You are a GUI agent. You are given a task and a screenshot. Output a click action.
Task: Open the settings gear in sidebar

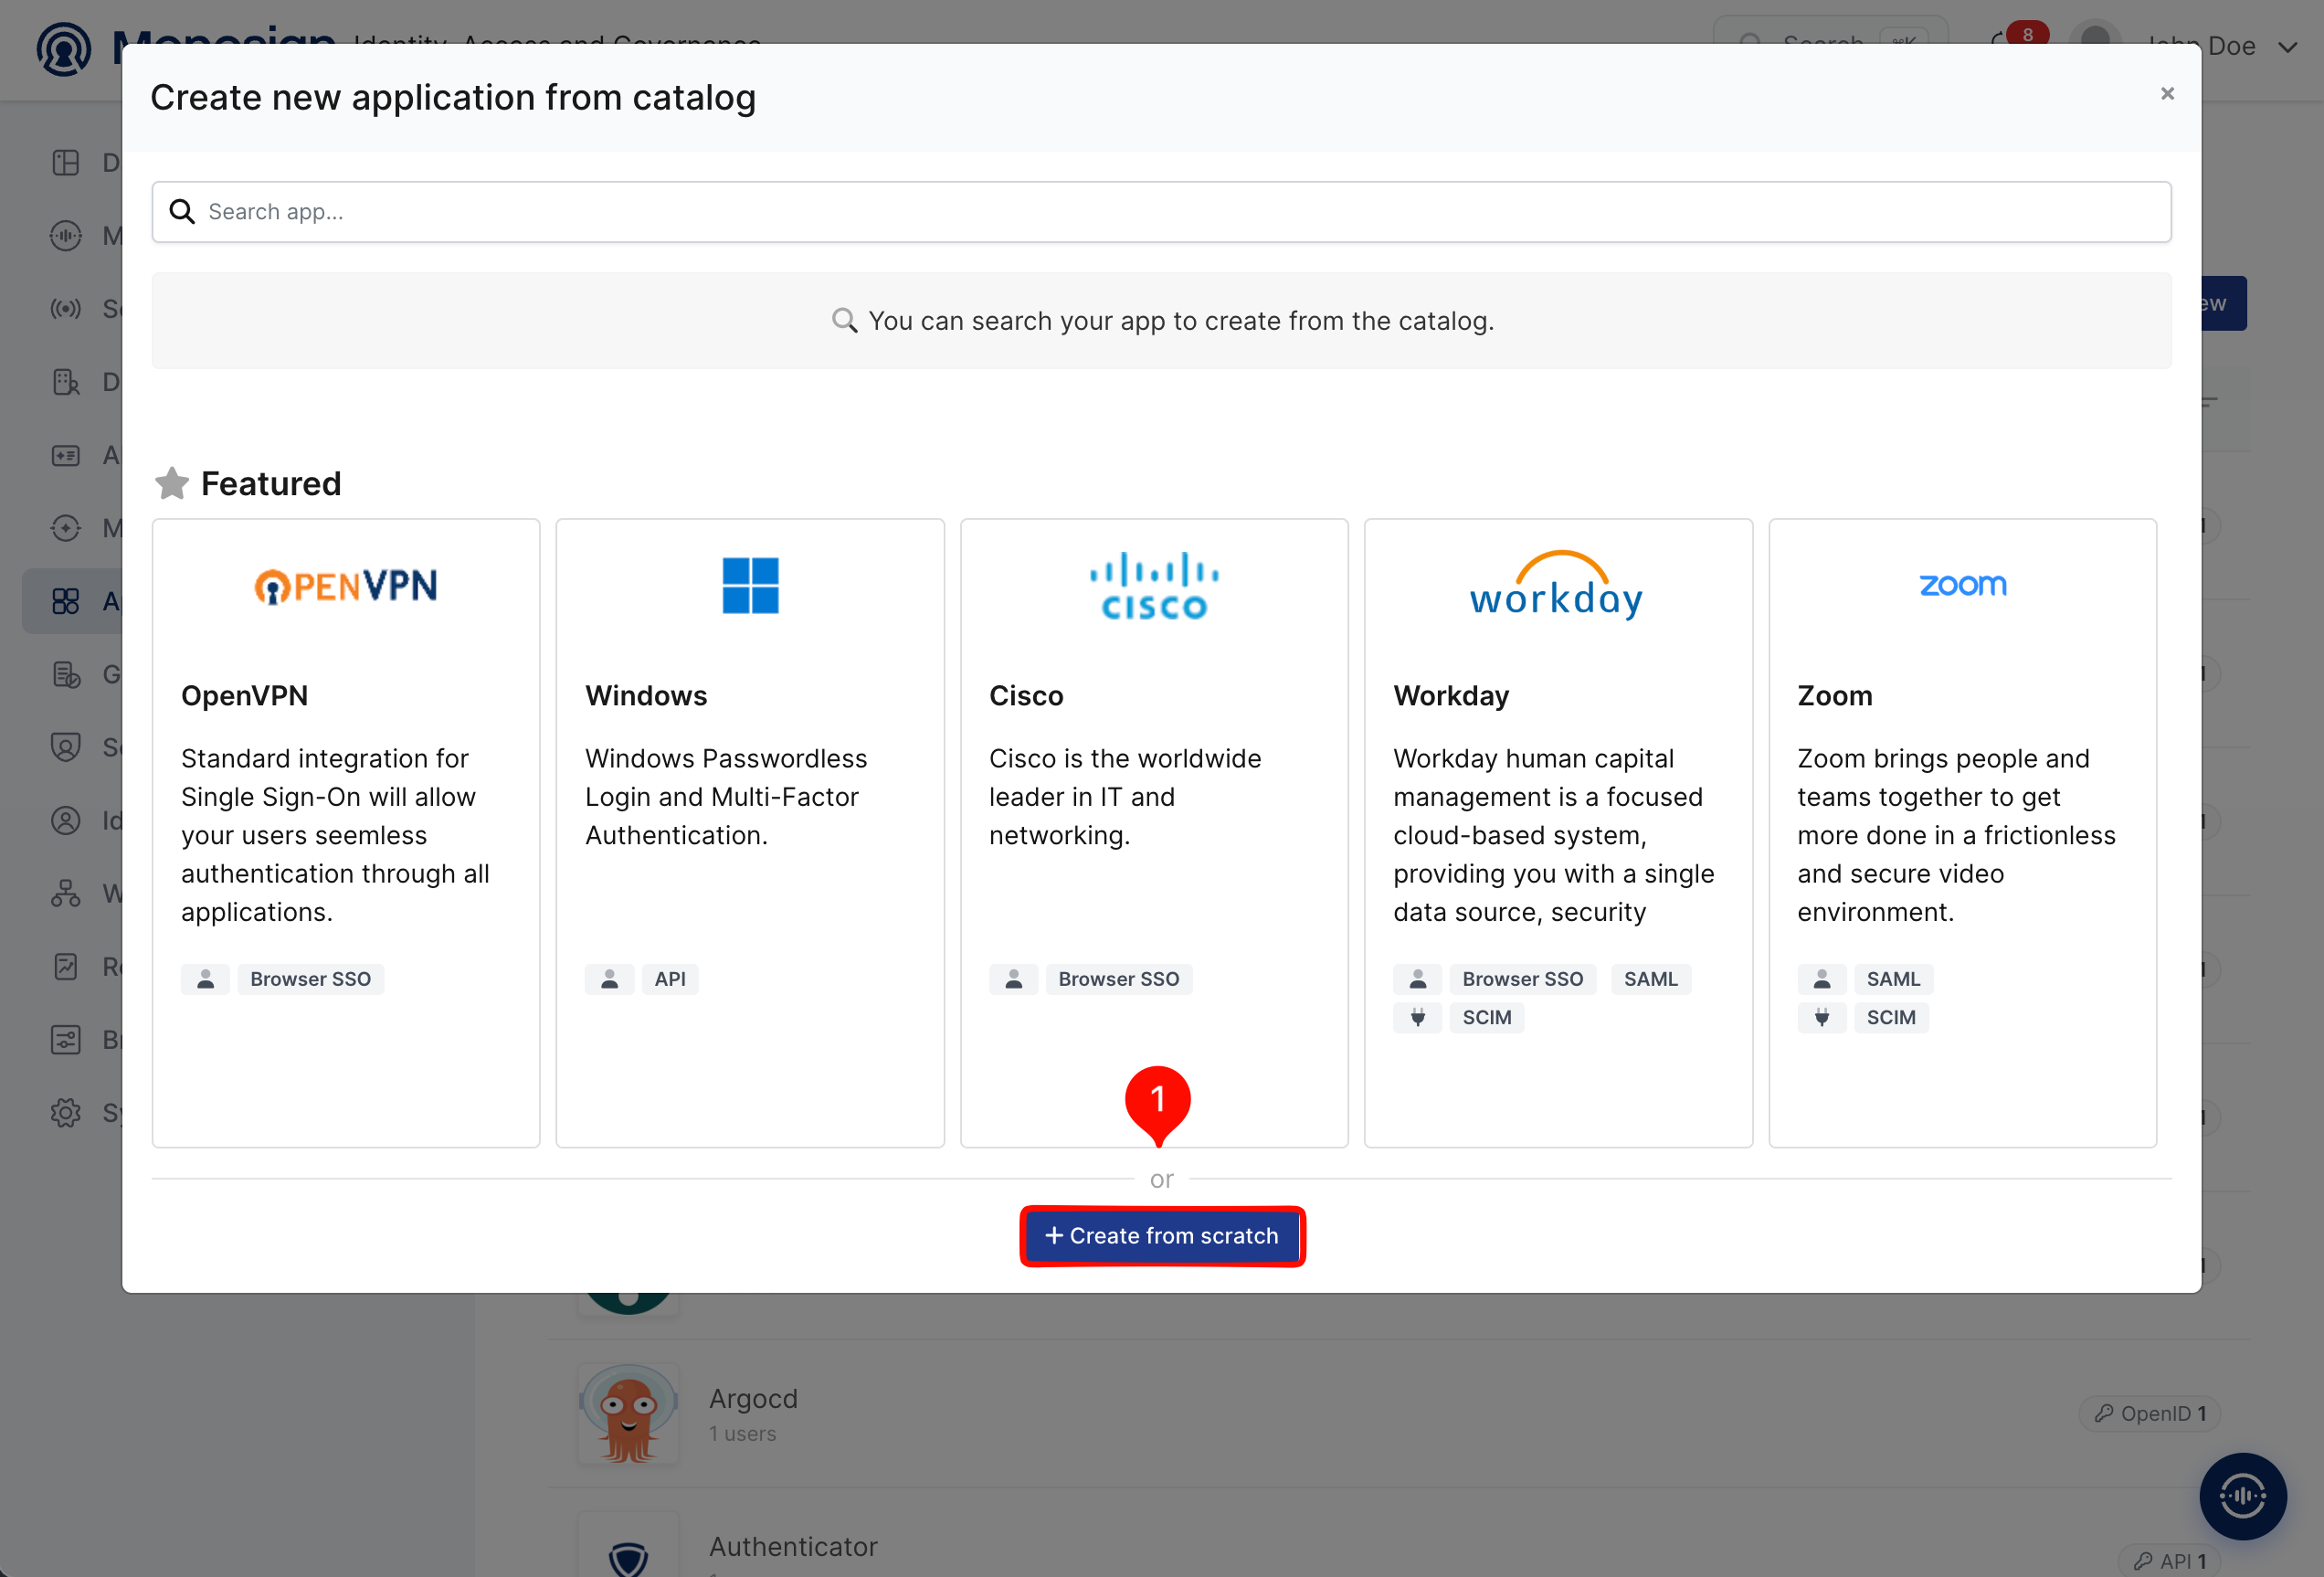coord(66,1113)
